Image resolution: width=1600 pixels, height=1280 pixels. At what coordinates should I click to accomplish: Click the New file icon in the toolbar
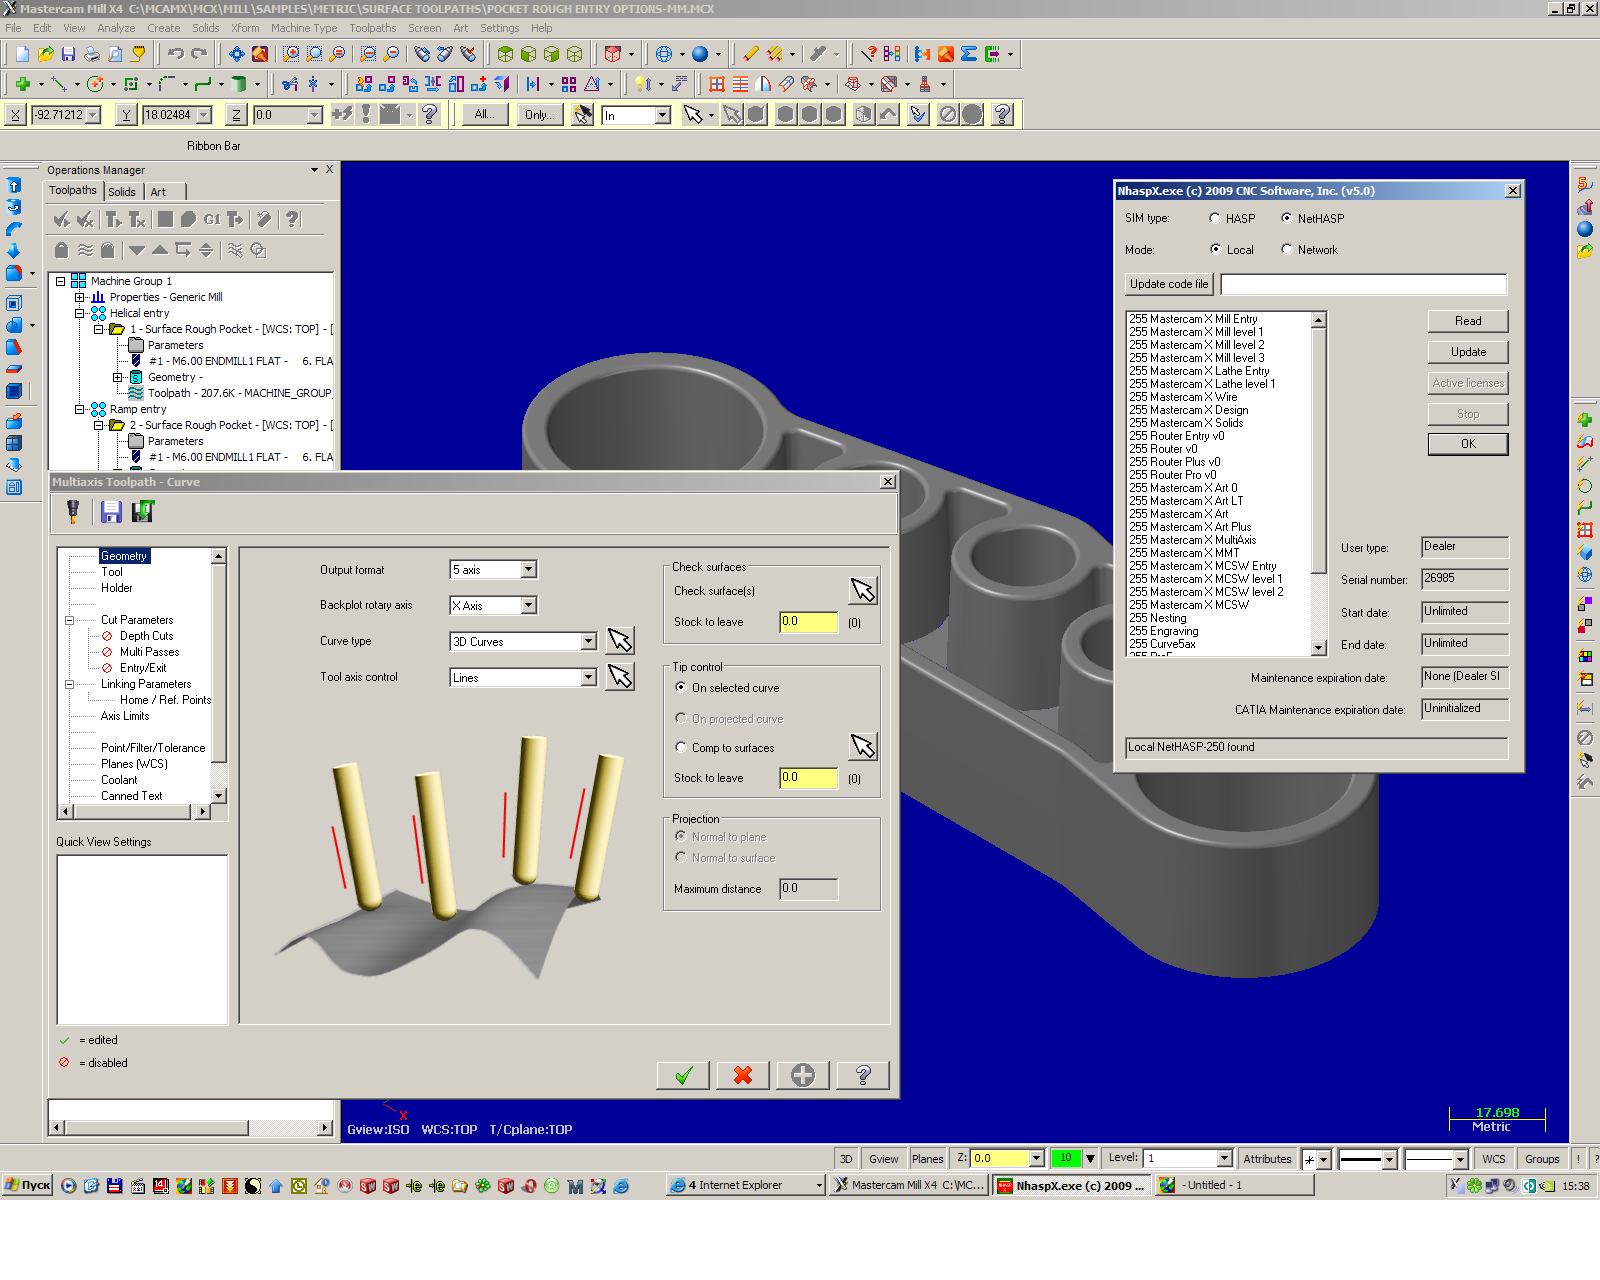click(x=20, y=54)
